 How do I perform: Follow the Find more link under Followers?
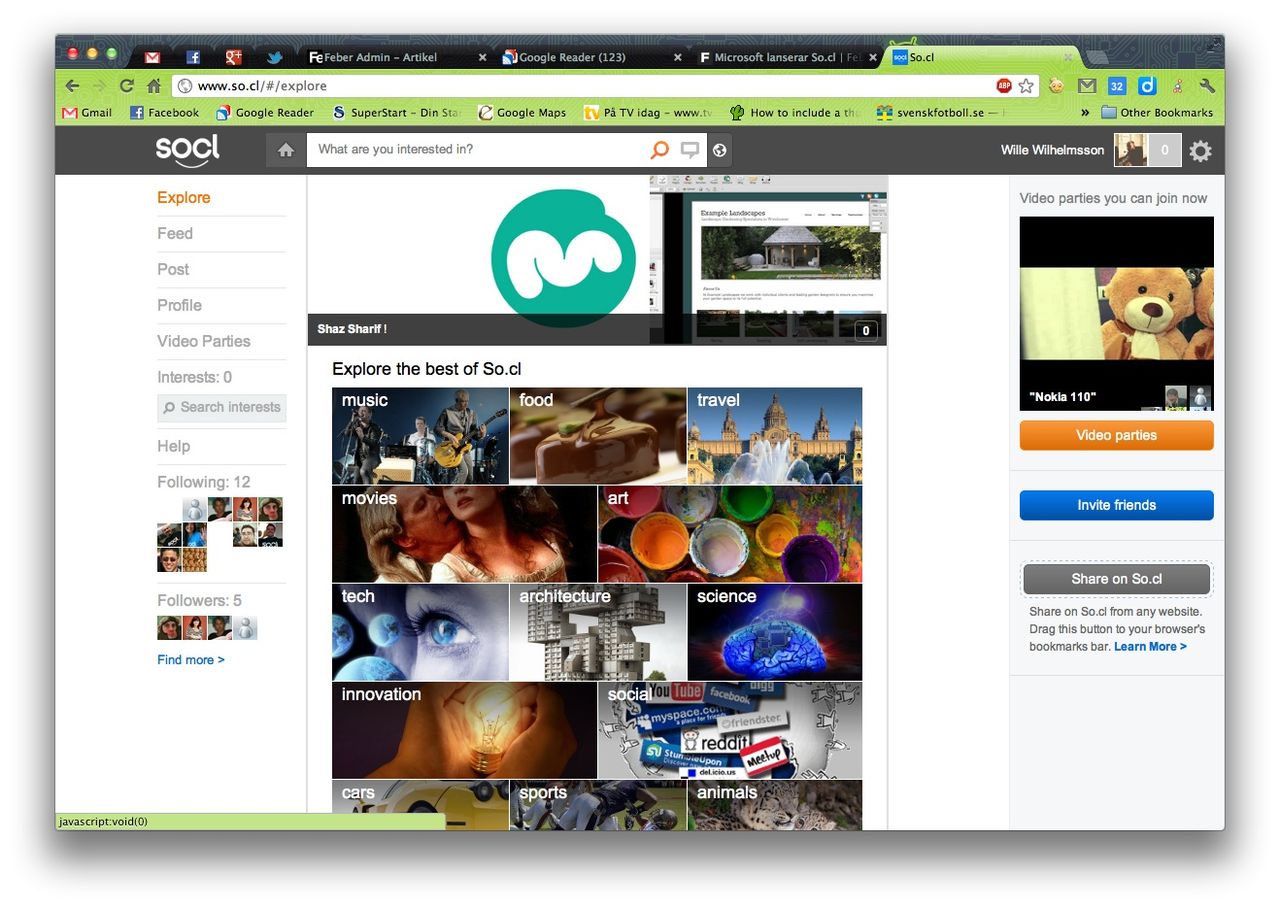tap(191, 660)
